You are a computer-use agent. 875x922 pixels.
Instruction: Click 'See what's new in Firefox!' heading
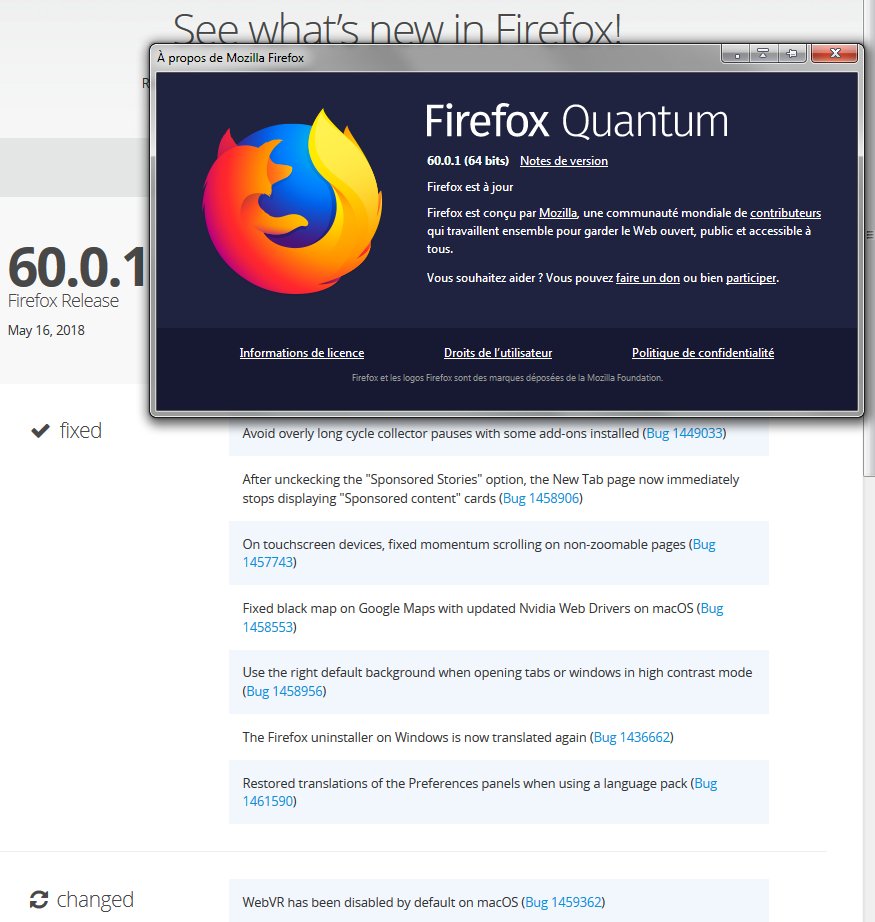(397, 28)
